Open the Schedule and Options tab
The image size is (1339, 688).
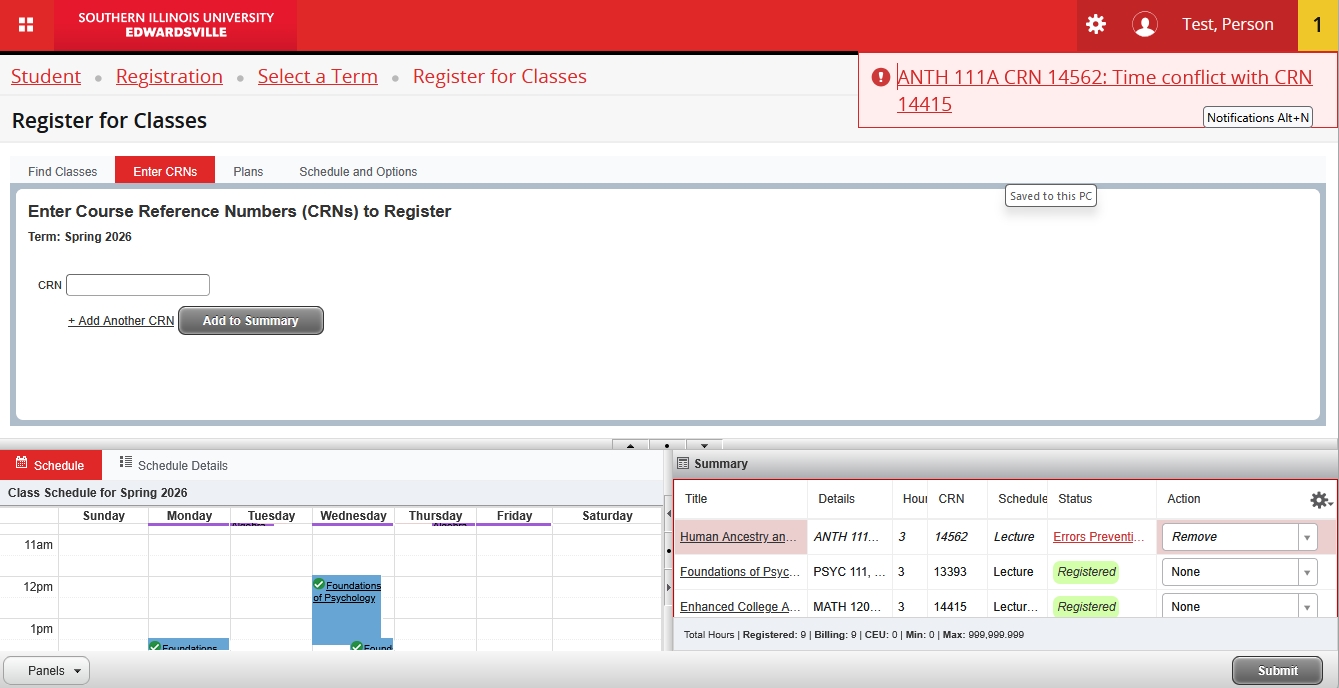[x=358, y=171]
